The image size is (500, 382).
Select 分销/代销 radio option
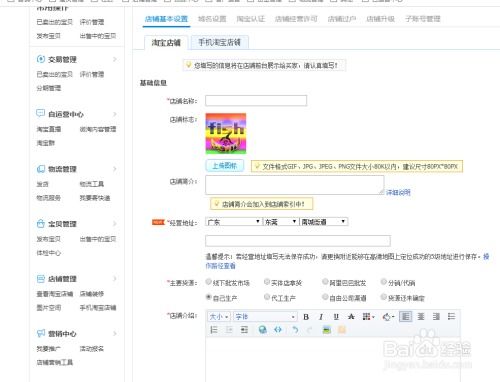(x=384, y=282)
